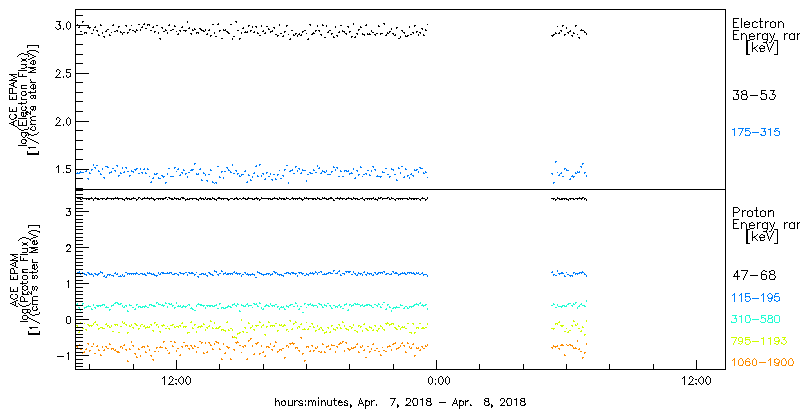Image resolution: width=800 pixels, height=410 pixels.
Task: Click the 2 tick label on proton axis
Action: [66, 247]
